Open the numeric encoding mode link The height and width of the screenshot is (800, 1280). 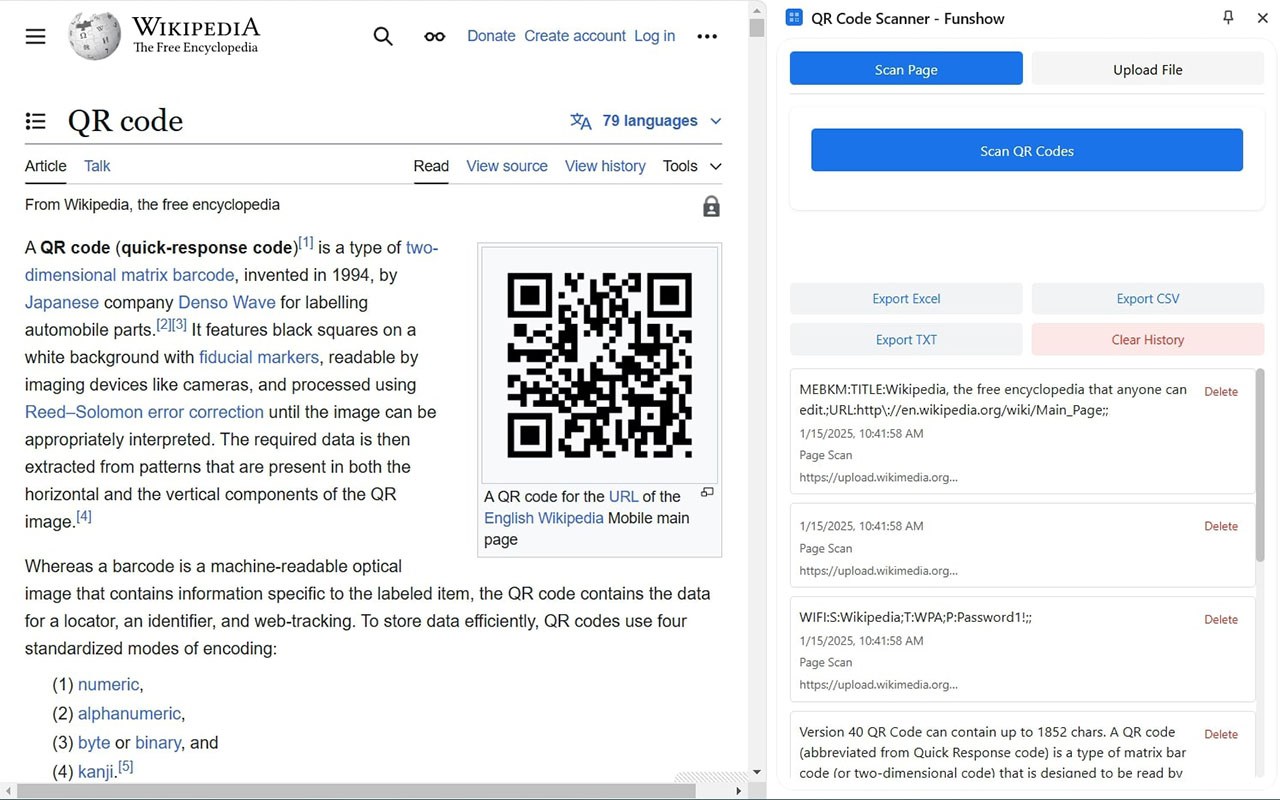108,684
